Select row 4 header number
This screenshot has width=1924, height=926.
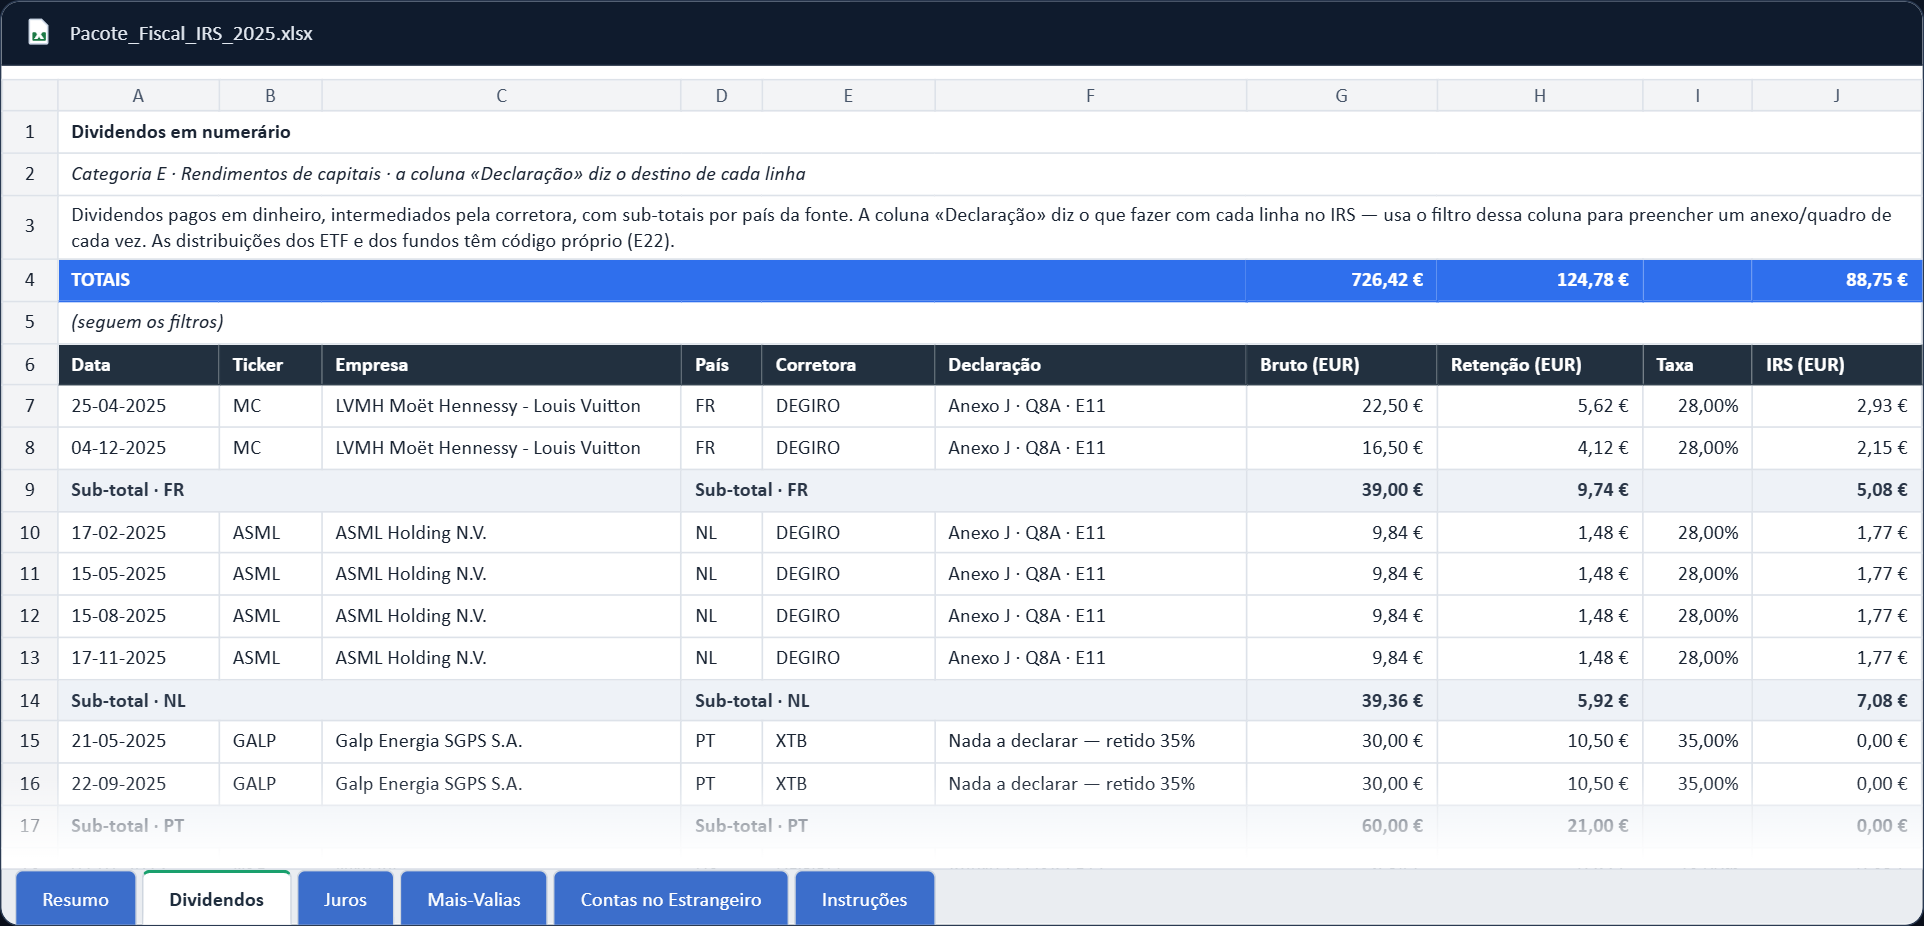click(x=30, y=280)
